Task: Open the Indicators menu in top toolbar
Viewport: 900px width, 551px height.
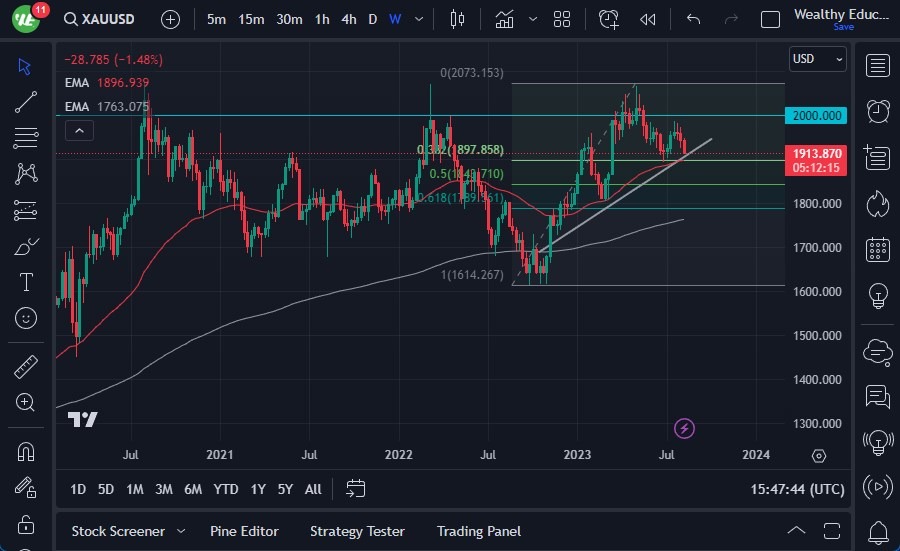Action: pyautogui.click(x=505, y=19)
